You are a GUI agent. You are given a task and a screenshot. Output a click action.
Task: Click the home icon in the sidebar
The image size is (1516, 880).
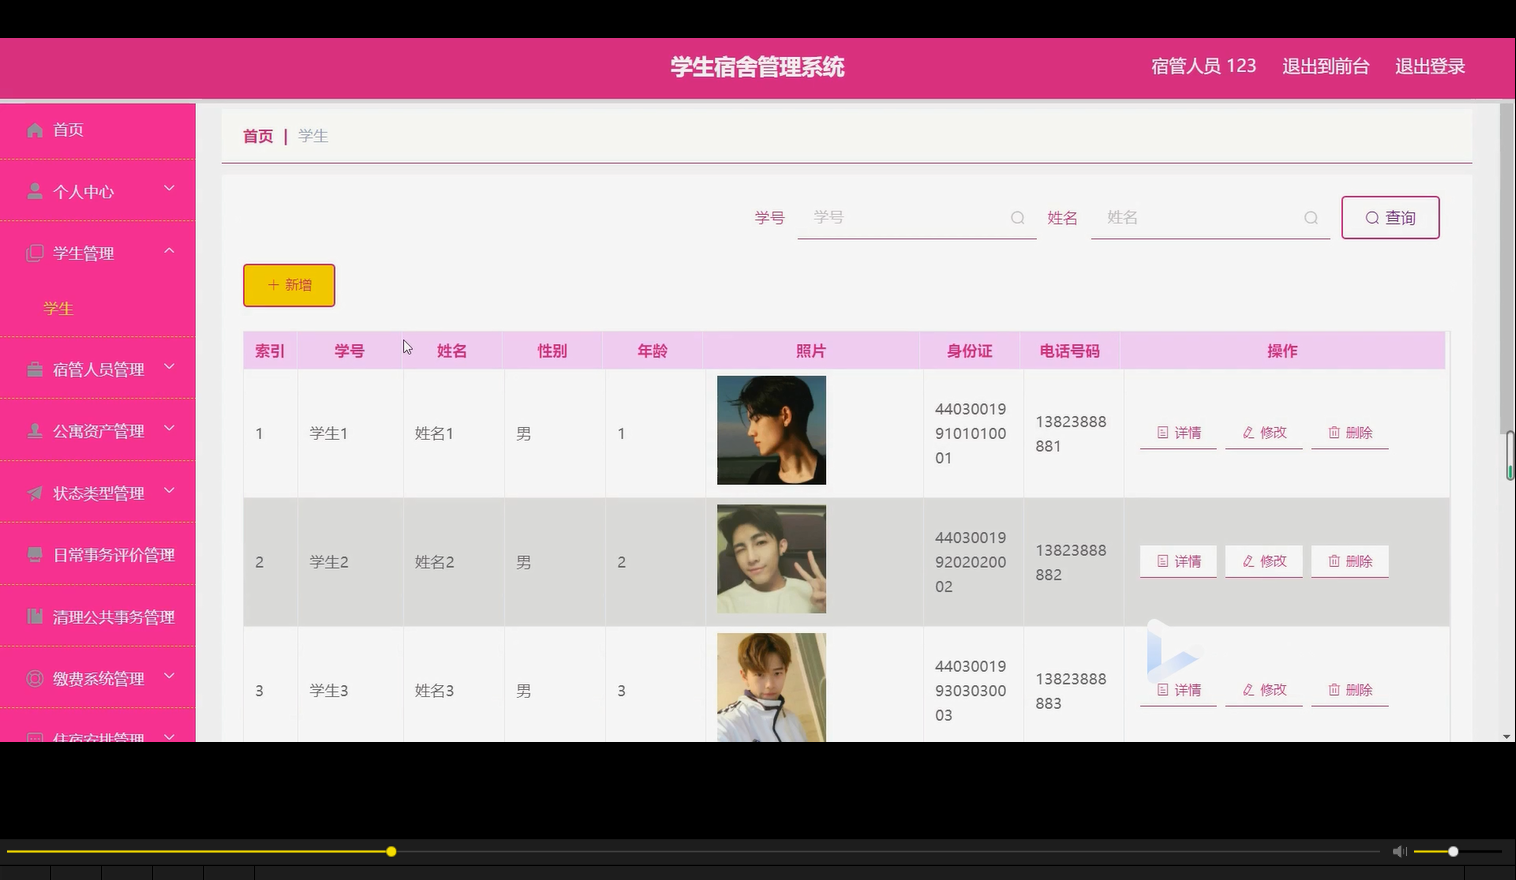pos(35,130)
